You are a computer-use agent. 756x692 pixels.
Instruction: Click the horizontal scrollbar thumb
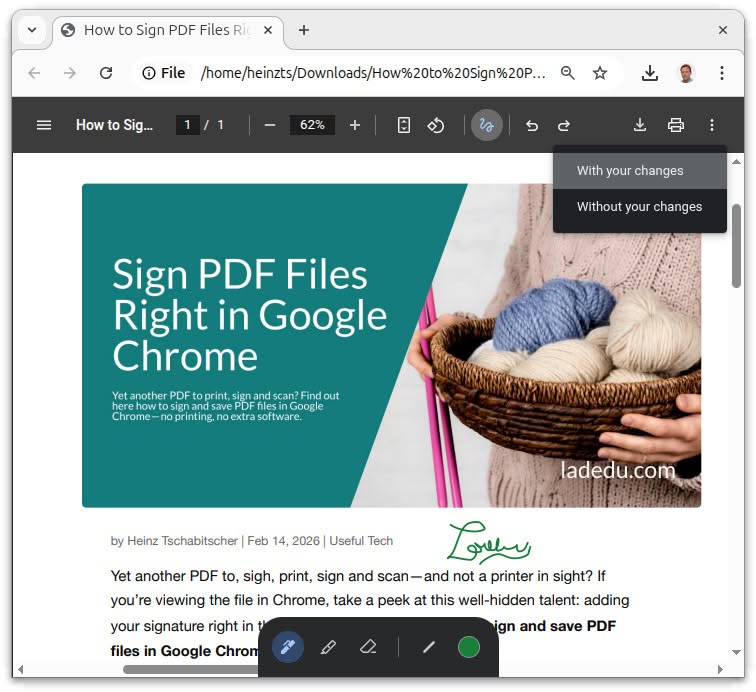191,669
